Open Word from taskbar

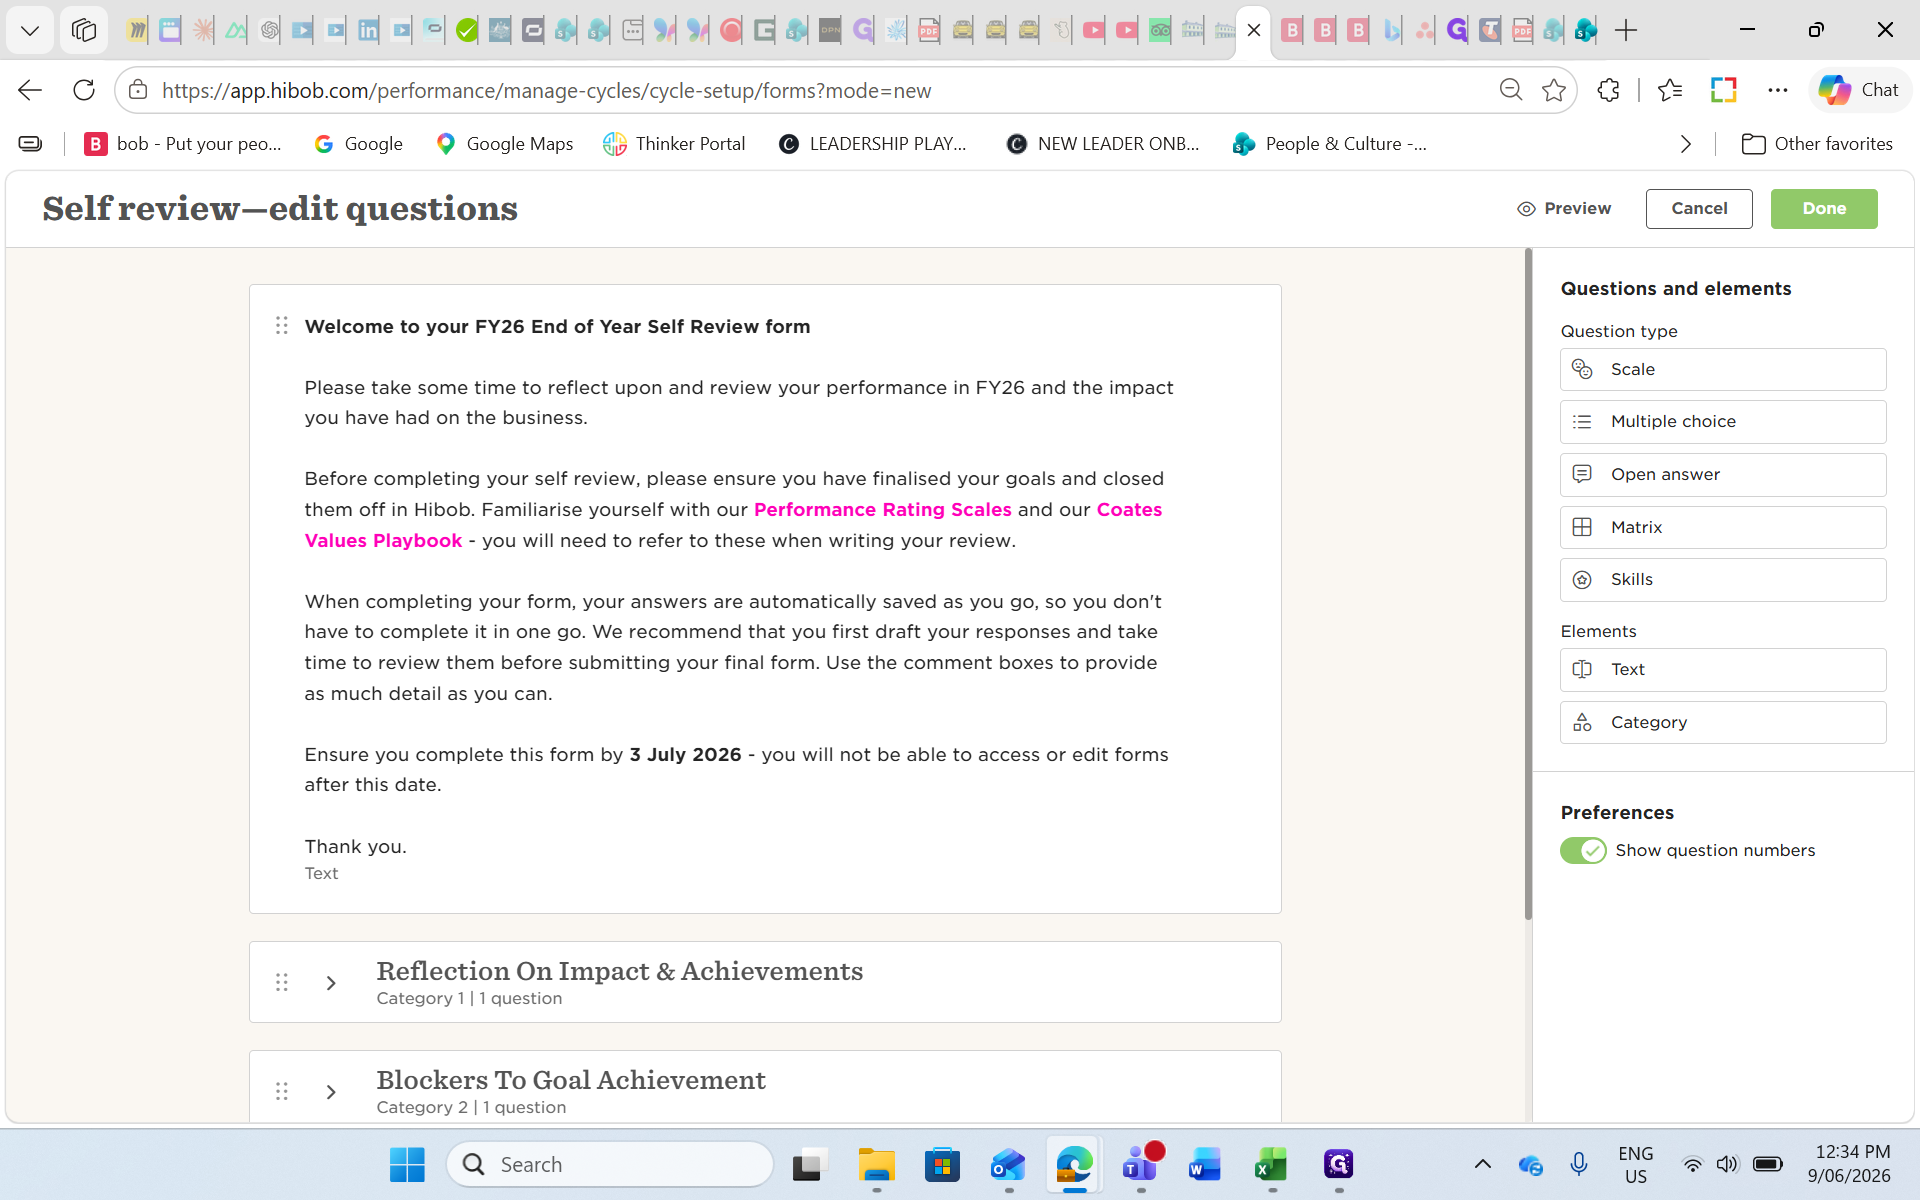point(1205,1164)
